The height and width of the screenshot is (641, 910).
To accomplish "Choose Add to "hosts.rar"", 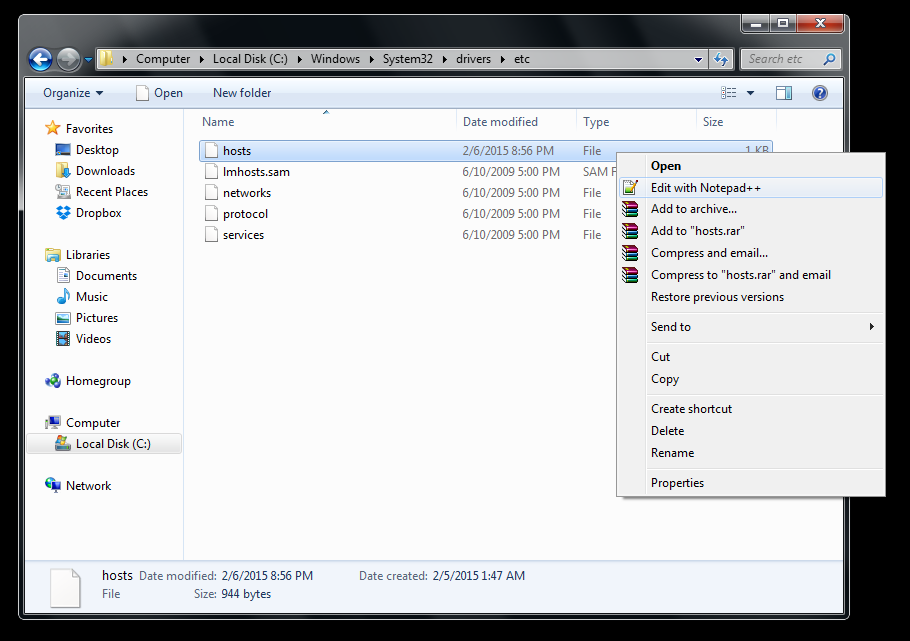I will (750, 231).
